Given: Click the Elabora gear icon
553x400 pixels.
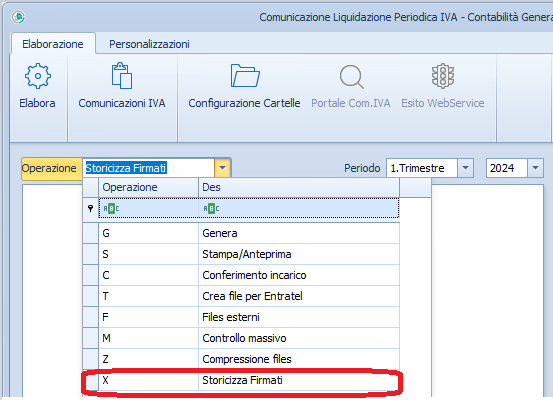Looking at the screenshot, I should click(38, 76).
